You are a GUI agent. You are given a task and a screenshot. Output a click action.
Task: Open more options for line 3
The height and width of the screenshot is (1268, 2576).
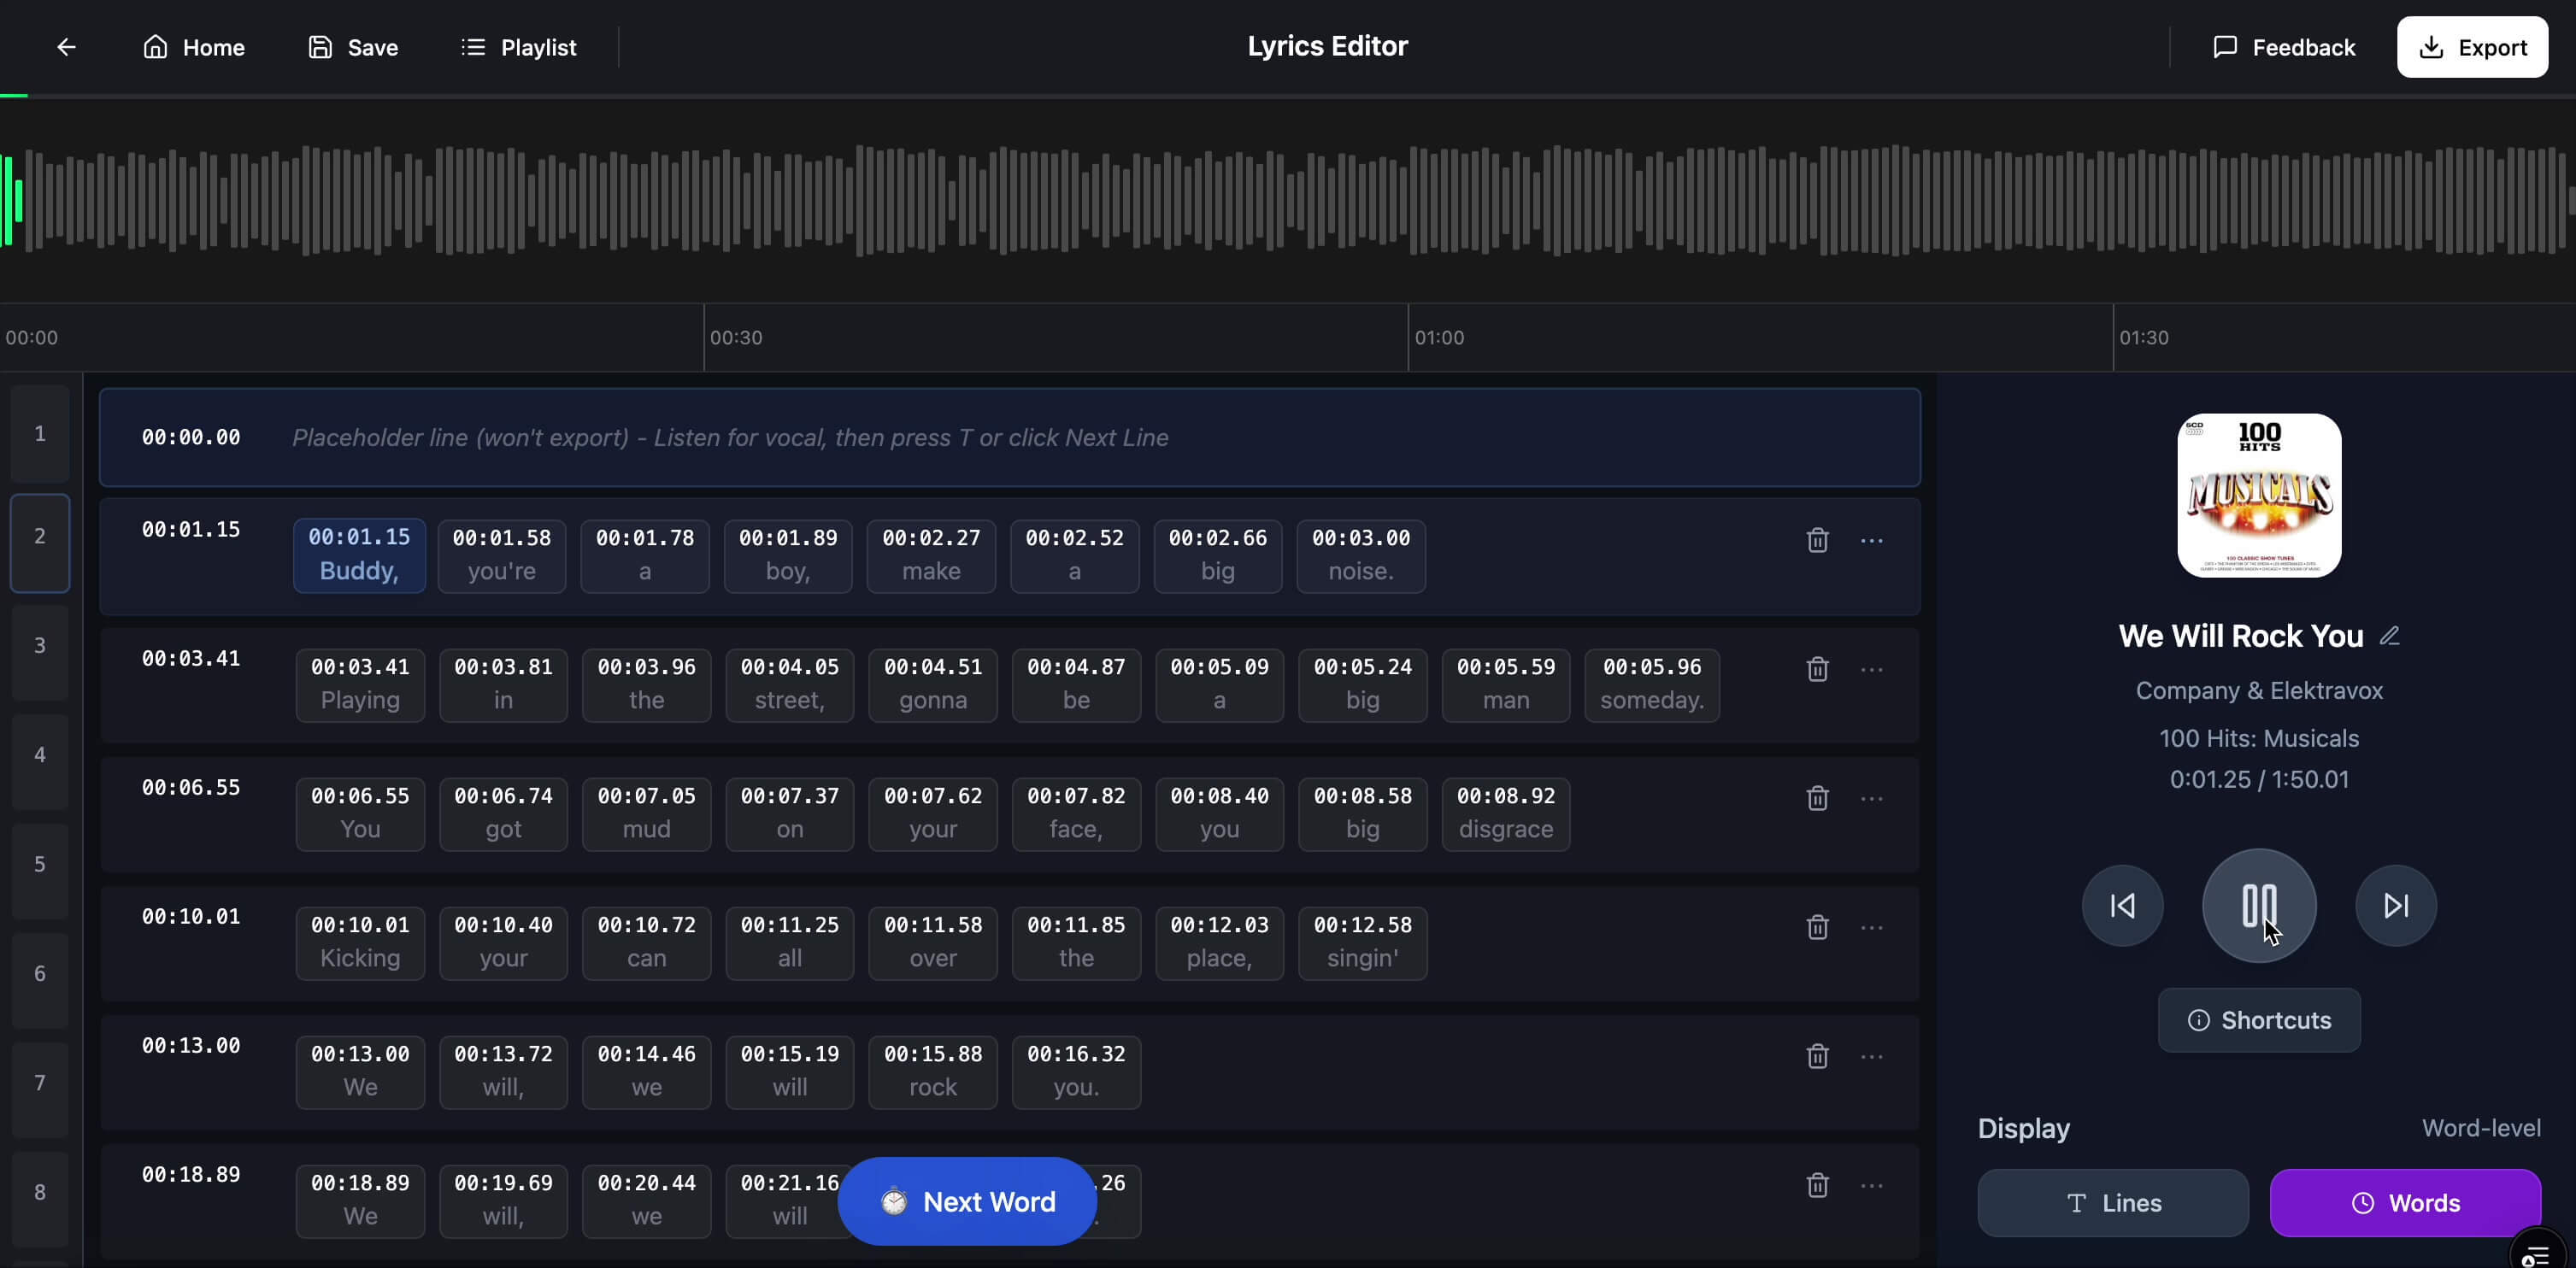click(1871, 669)
